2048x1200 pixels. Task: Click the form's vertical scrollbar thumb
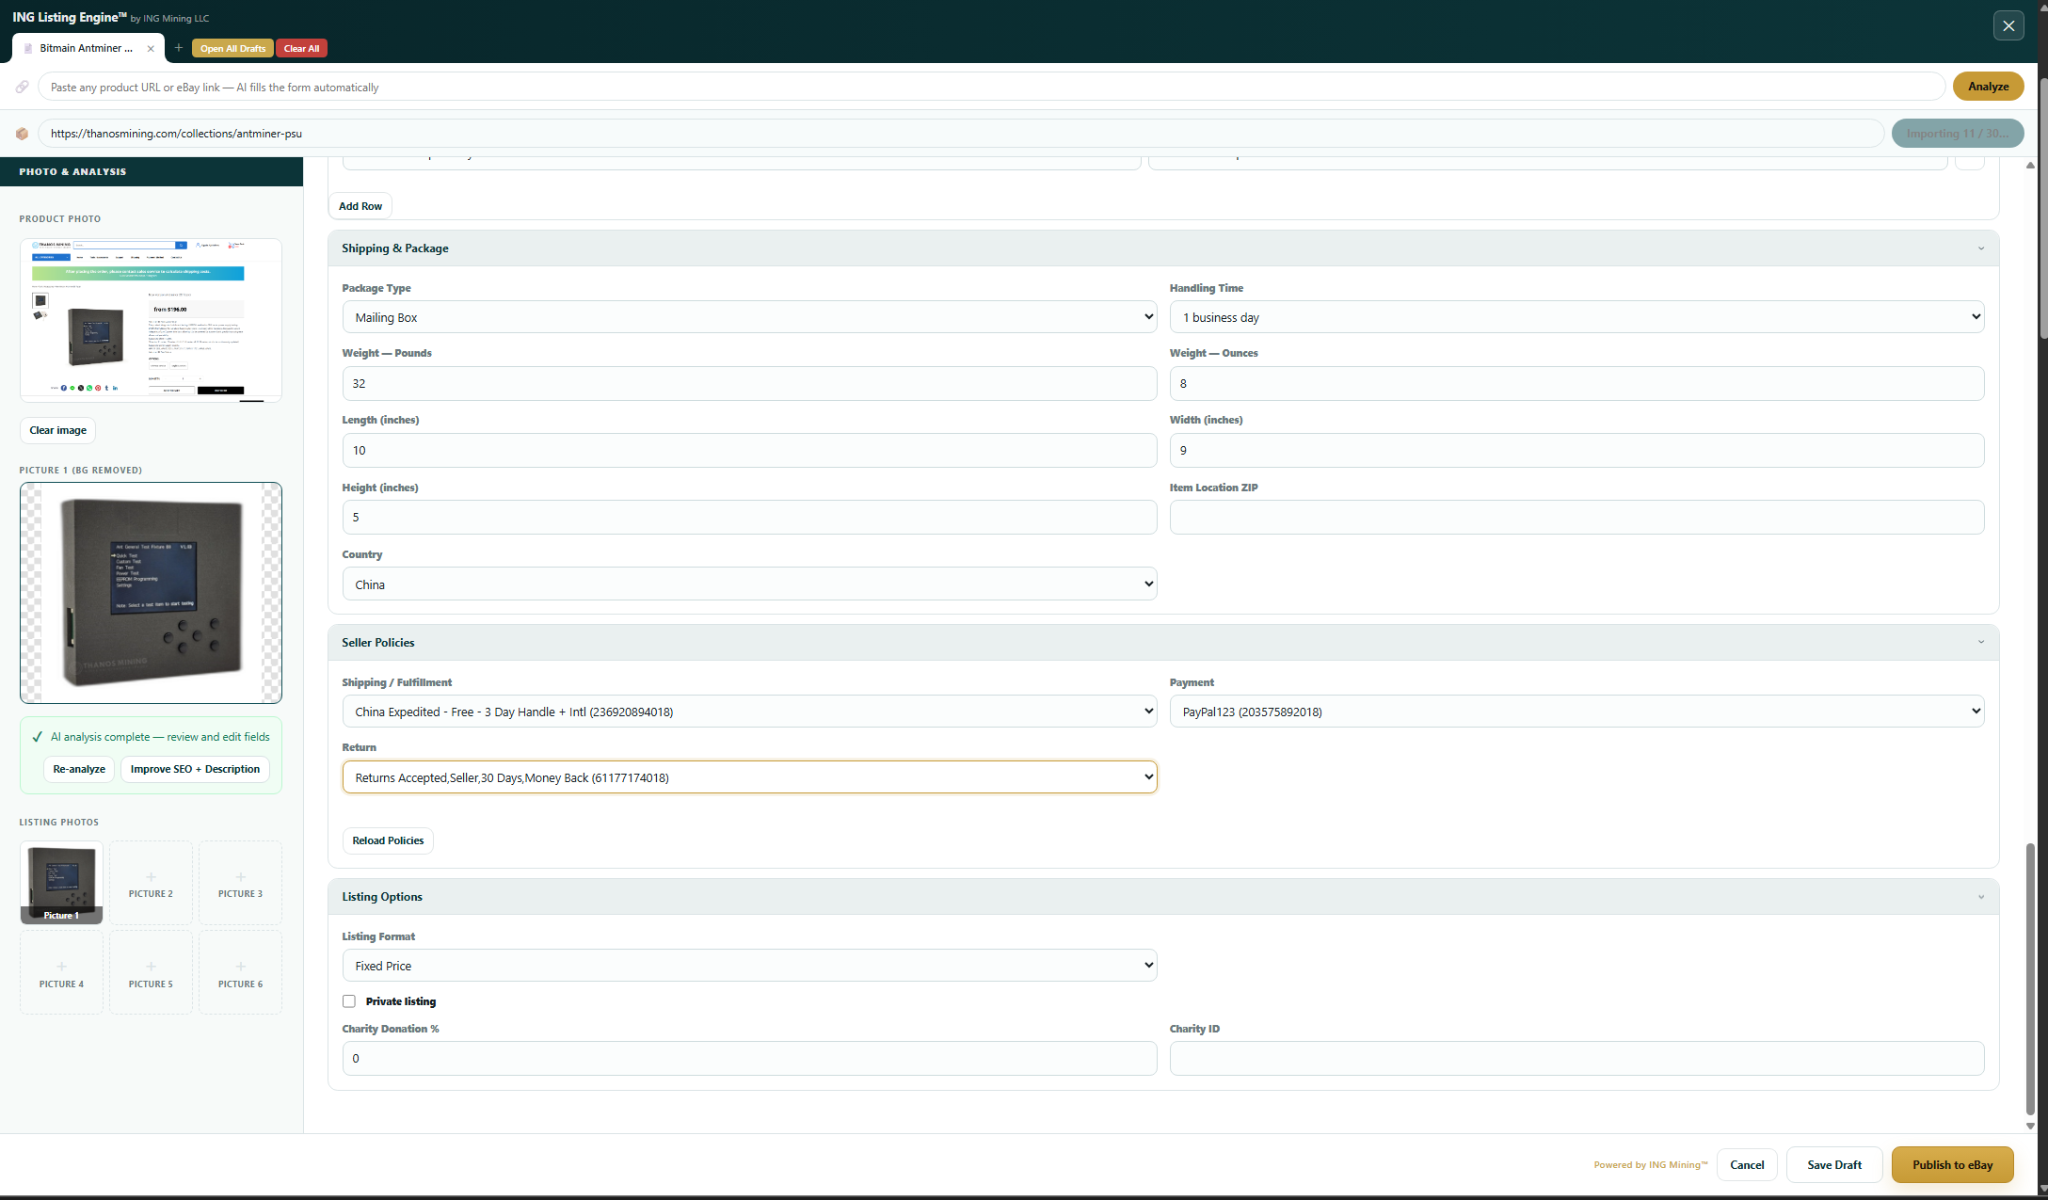point(2030,978)
